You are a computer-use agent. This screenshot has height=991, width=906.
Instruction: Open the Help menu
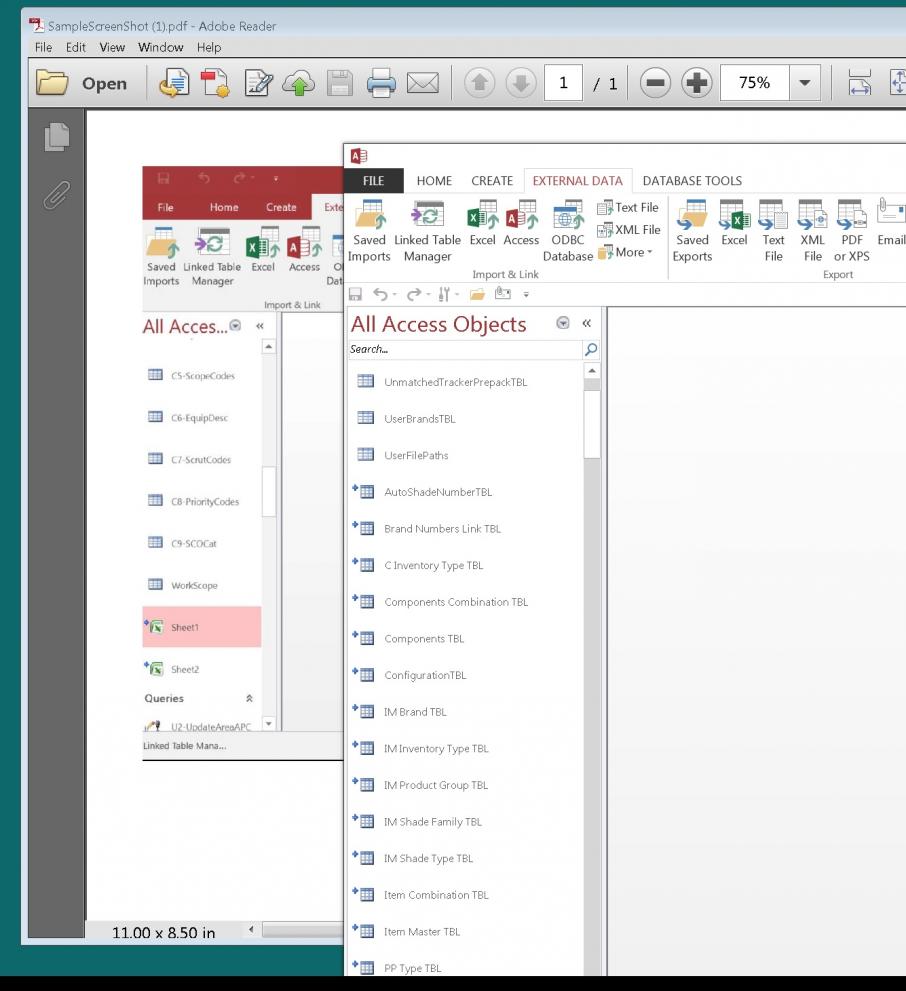[x=208, y=47]
